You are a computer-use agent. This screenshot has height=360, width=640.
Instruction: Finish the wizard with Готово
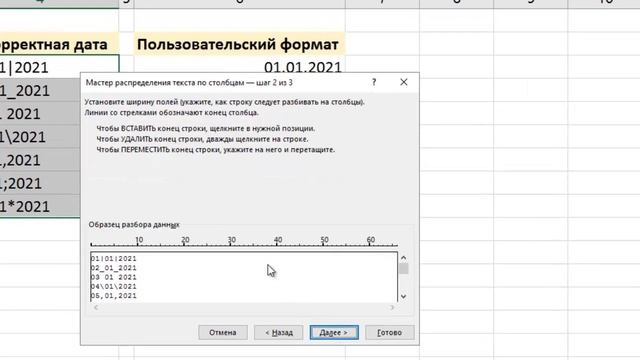(390, 333)
